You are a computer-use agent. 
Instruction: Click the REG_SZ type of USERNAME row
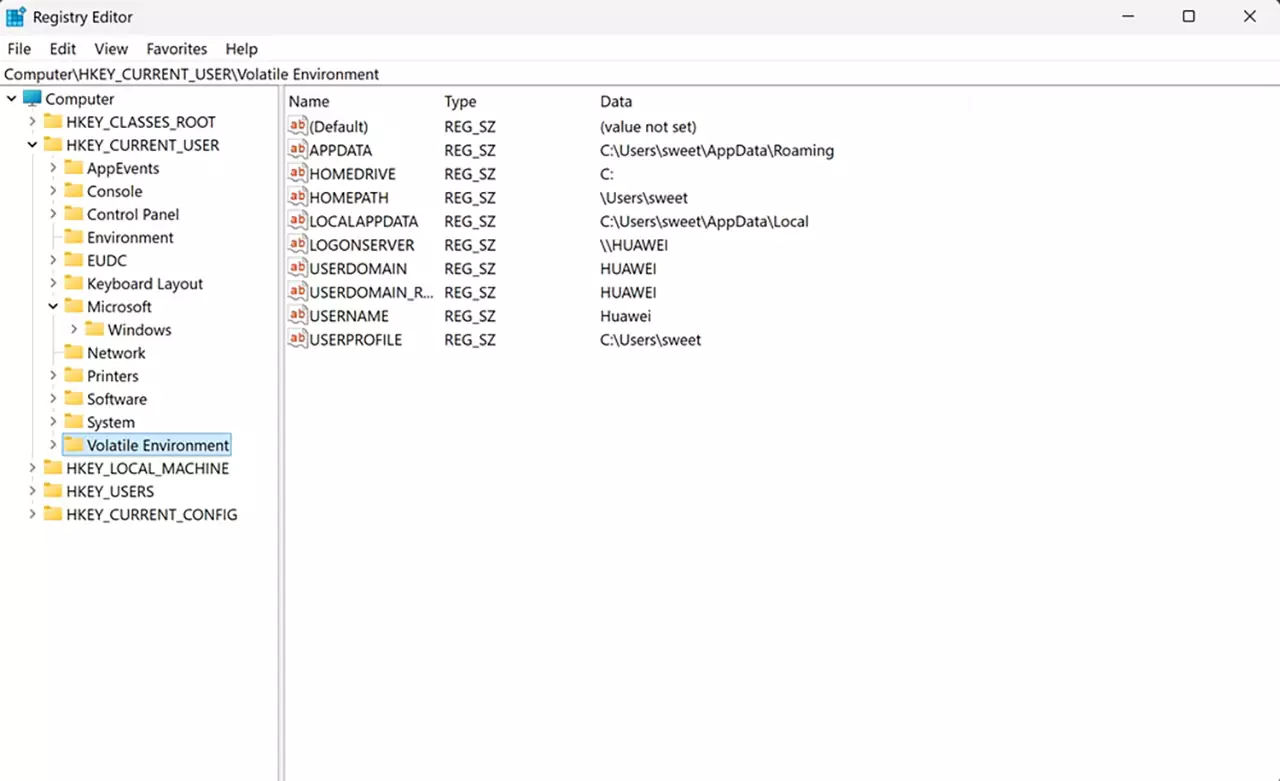point(470,315)
